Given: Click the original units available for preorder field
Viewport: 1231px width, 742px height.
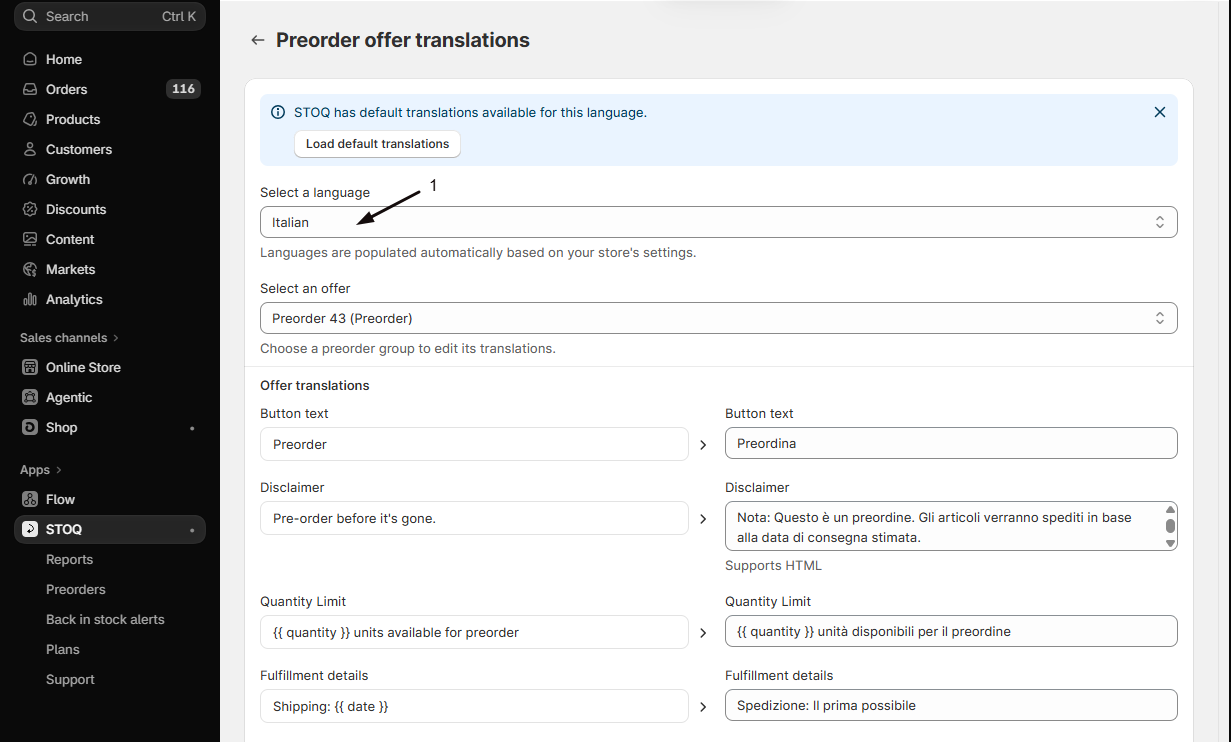Looking at the screenshot, I should tap(474, 632).
